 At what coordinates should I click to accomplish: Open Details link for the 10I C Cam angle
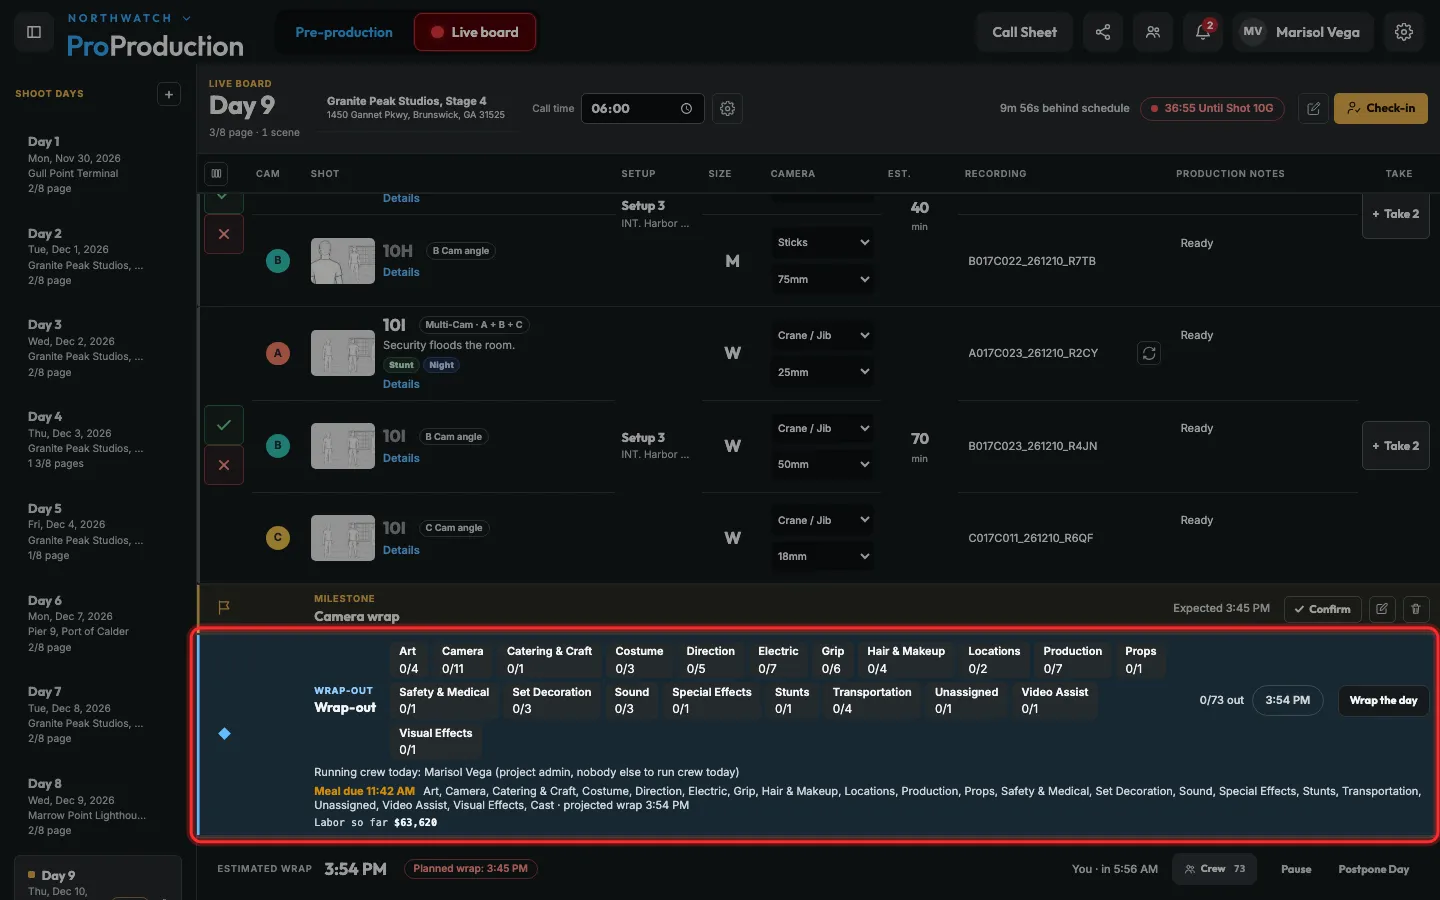pos(401,550)
